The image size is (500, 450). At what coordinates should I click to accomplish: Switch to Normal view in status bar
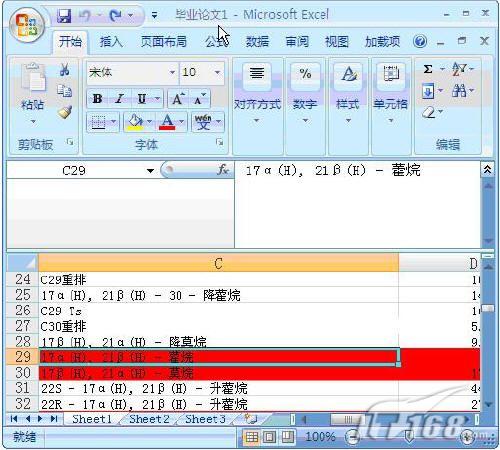[252, 437]
